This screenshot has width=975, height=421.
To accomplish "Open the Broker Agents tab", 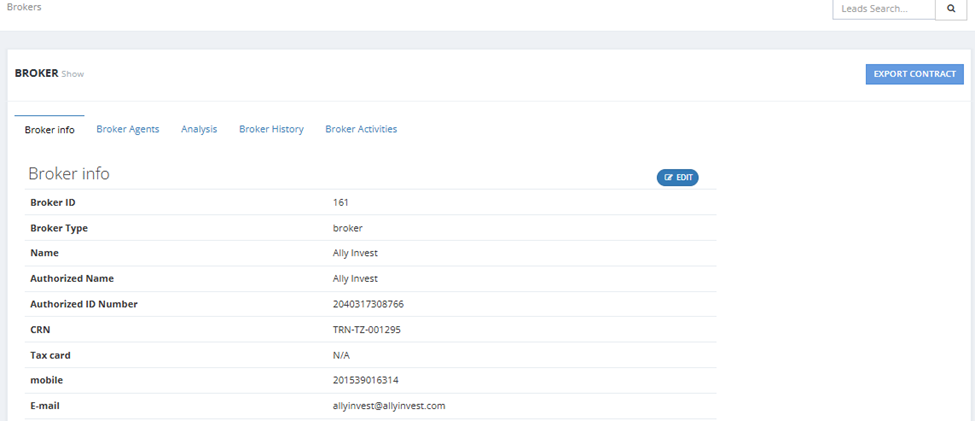I will 127,129.
